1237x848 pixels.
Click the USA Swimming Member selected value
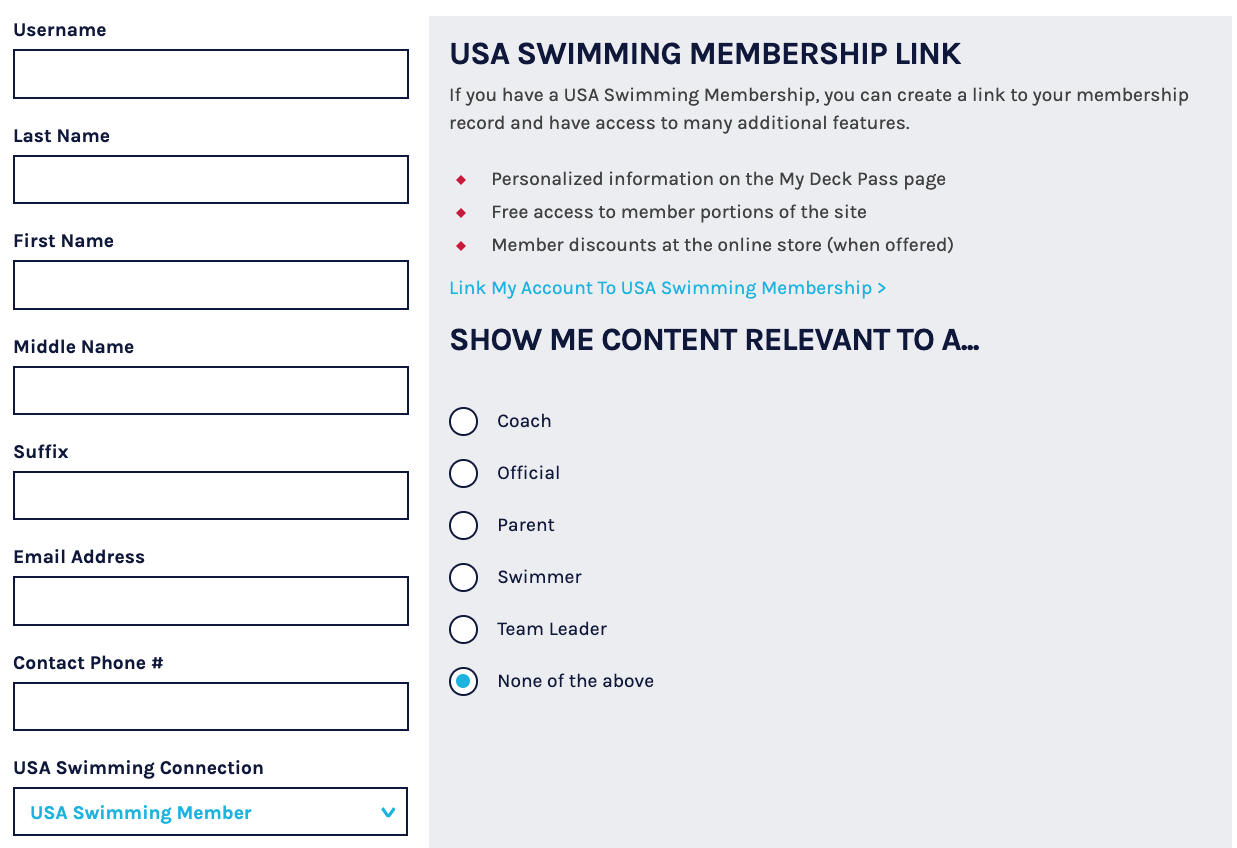141,813
